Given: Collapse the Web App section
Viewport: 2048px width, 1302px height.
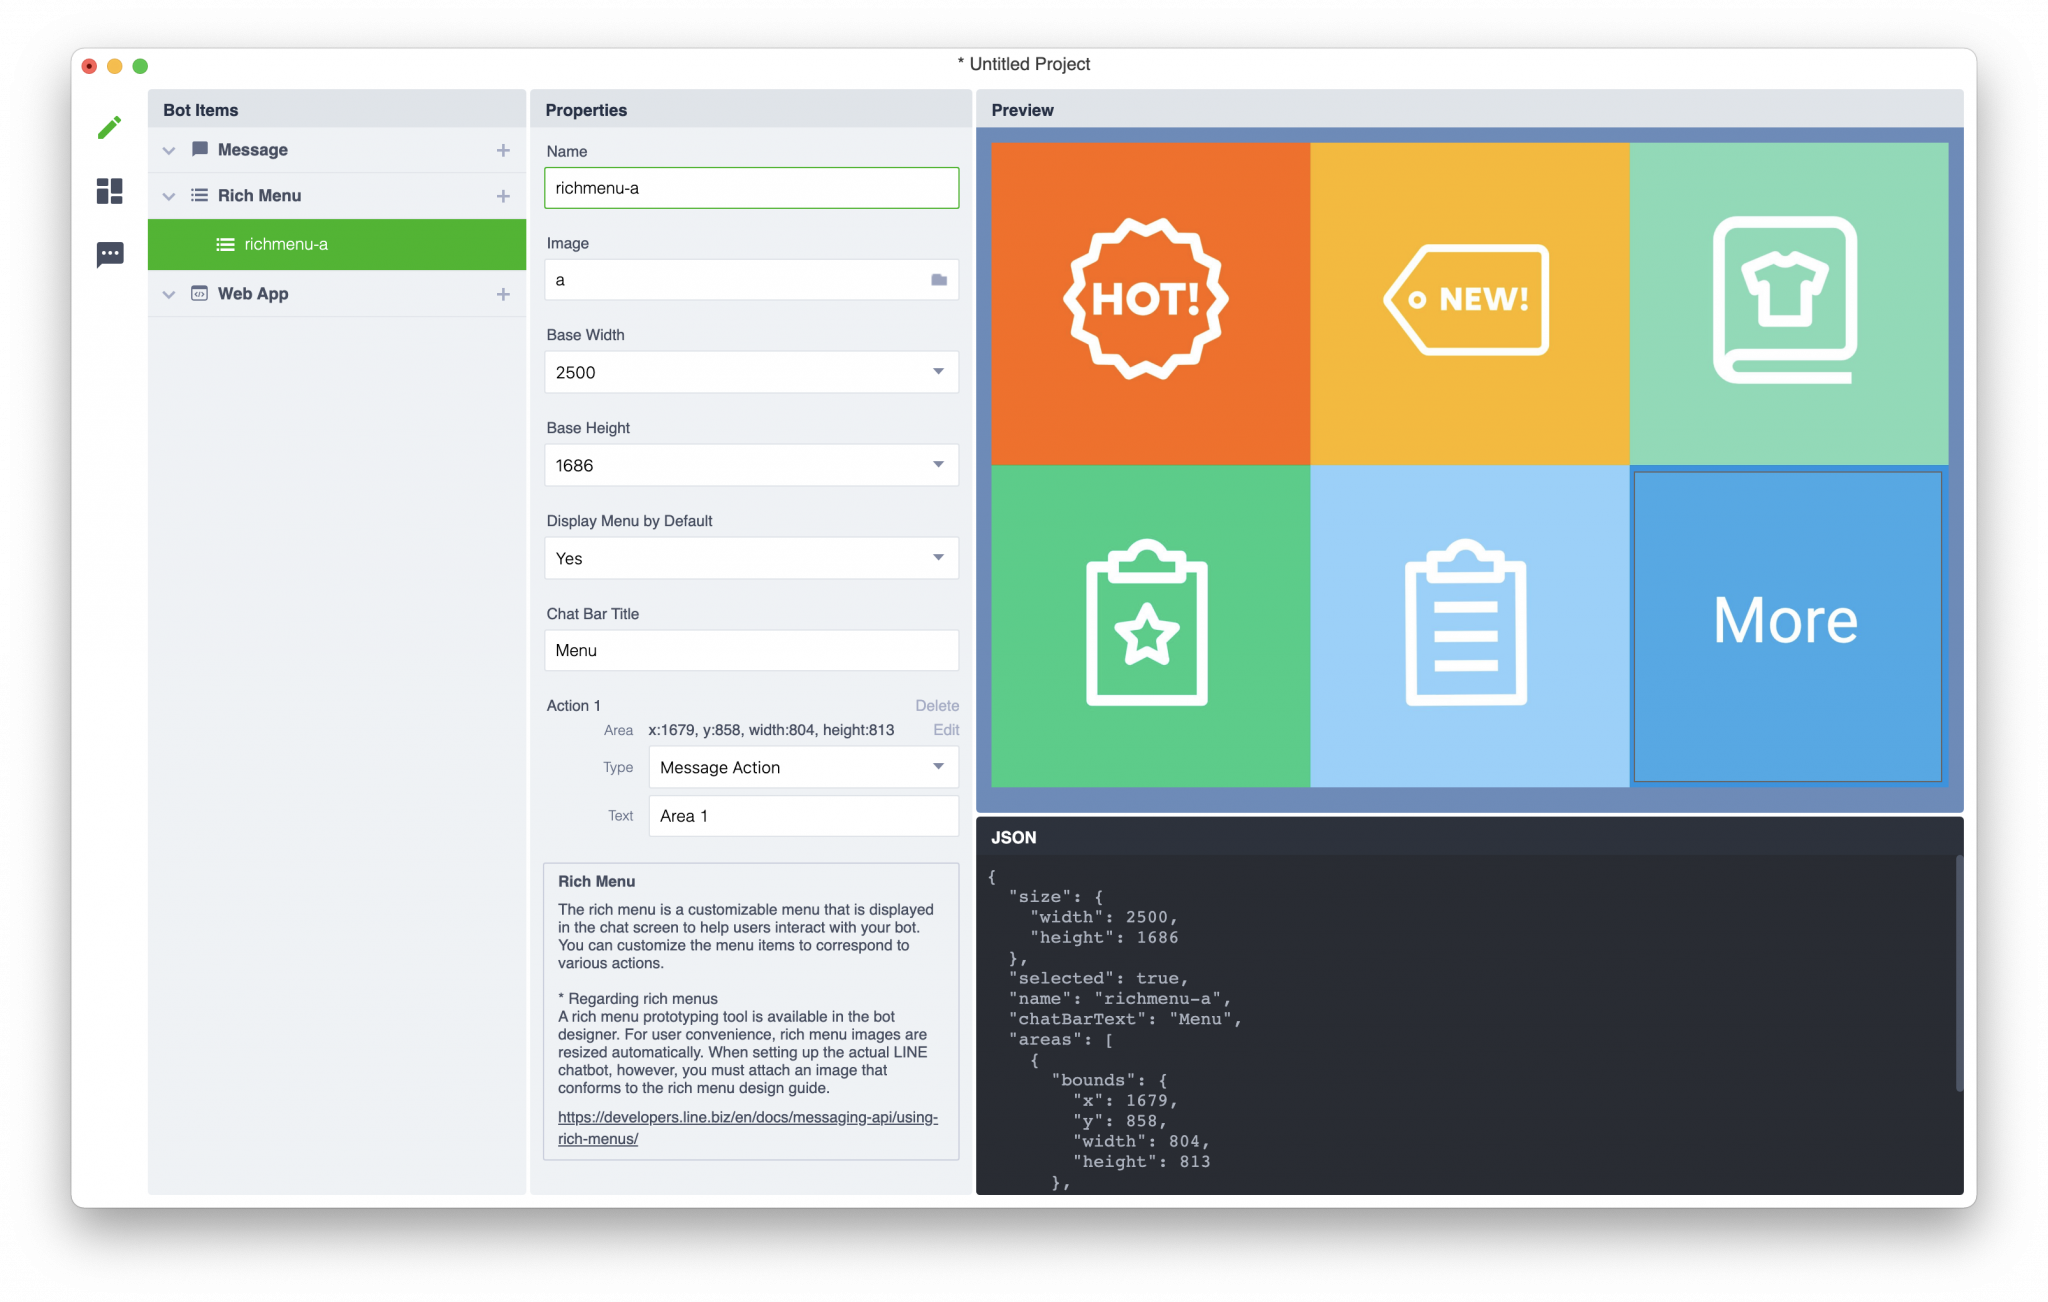Looking at the screenshot, I should [x=168, y=293].
